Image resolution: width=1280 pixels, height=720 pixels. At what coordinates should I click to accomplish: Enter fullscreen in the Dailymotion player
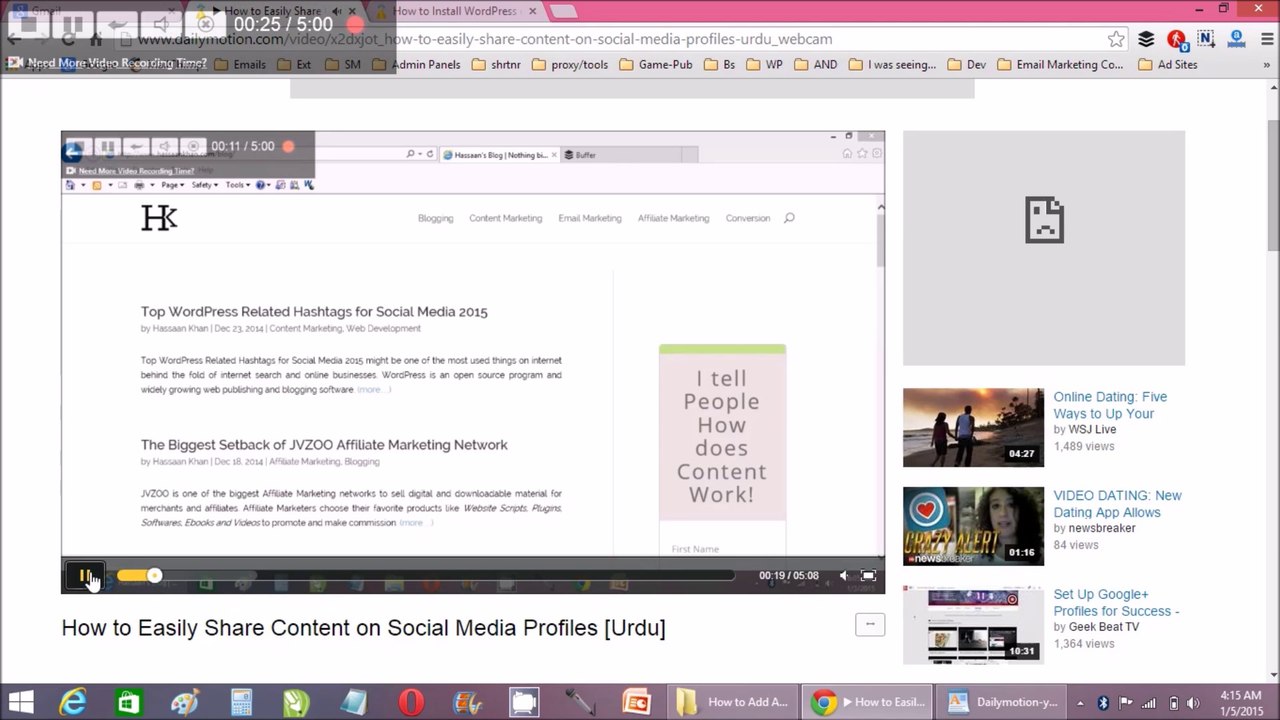click(x=868, y=576)
